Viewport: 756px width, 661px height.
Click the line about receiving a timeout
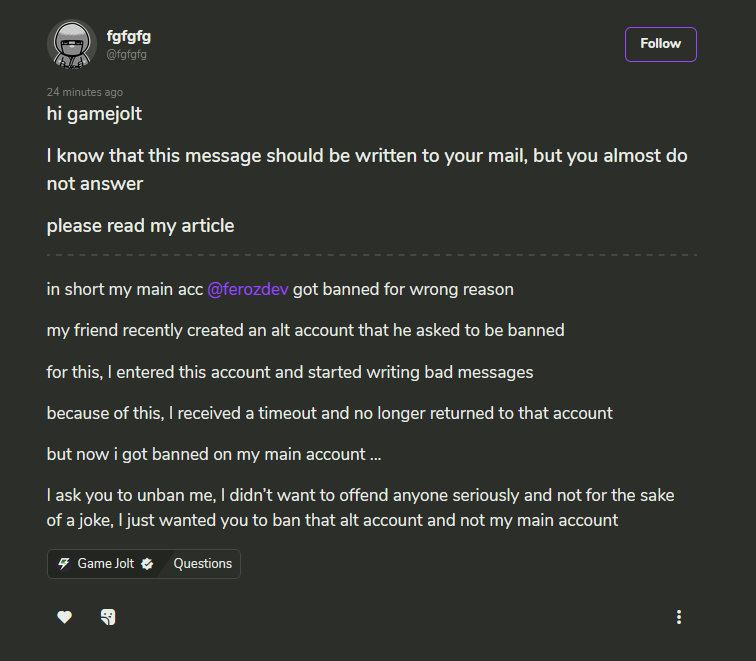(330, 413)
